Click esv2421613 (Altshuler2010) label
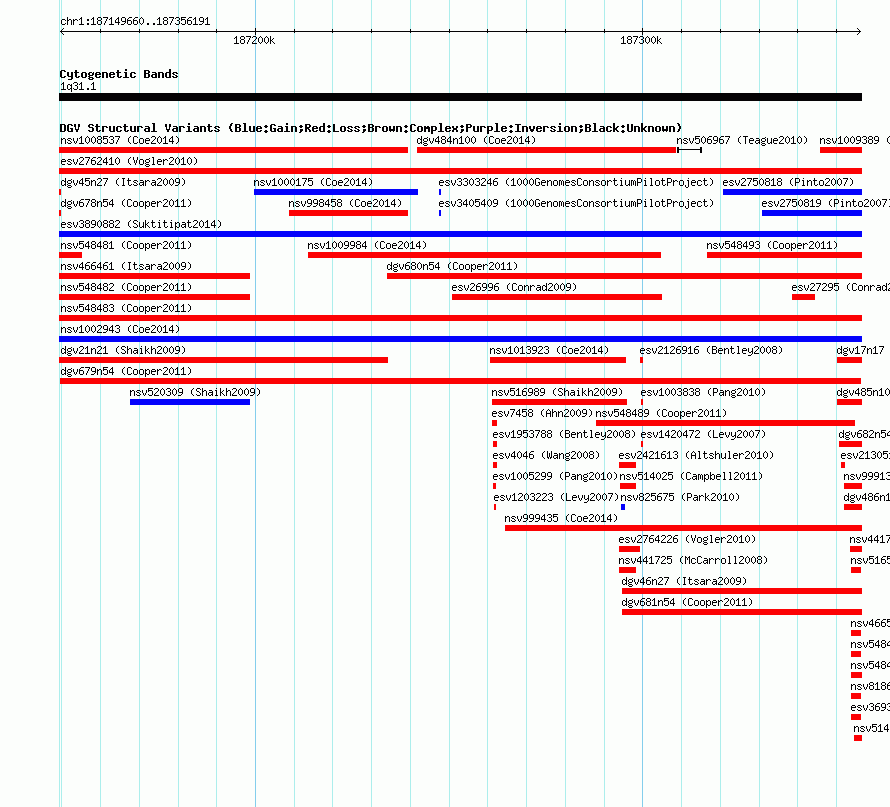This screenshot has width=890, height=807. [x=696, y=455]
